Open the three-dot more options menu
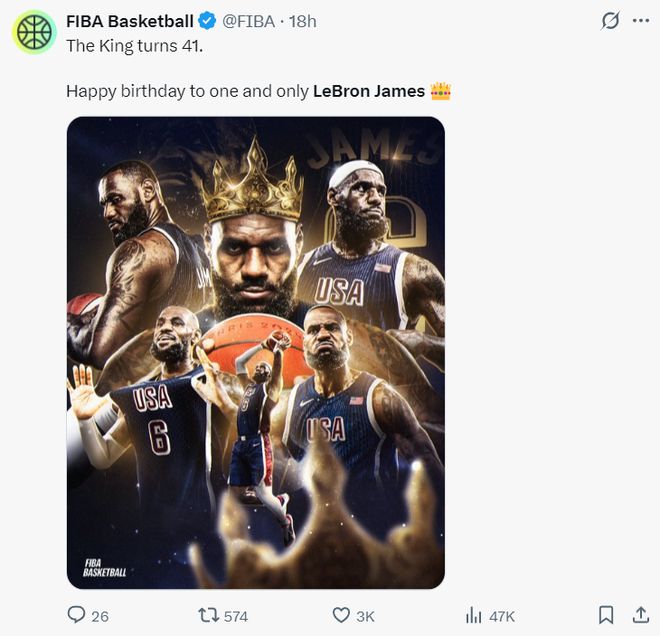 pyautogui.click(x=641, y=20)
